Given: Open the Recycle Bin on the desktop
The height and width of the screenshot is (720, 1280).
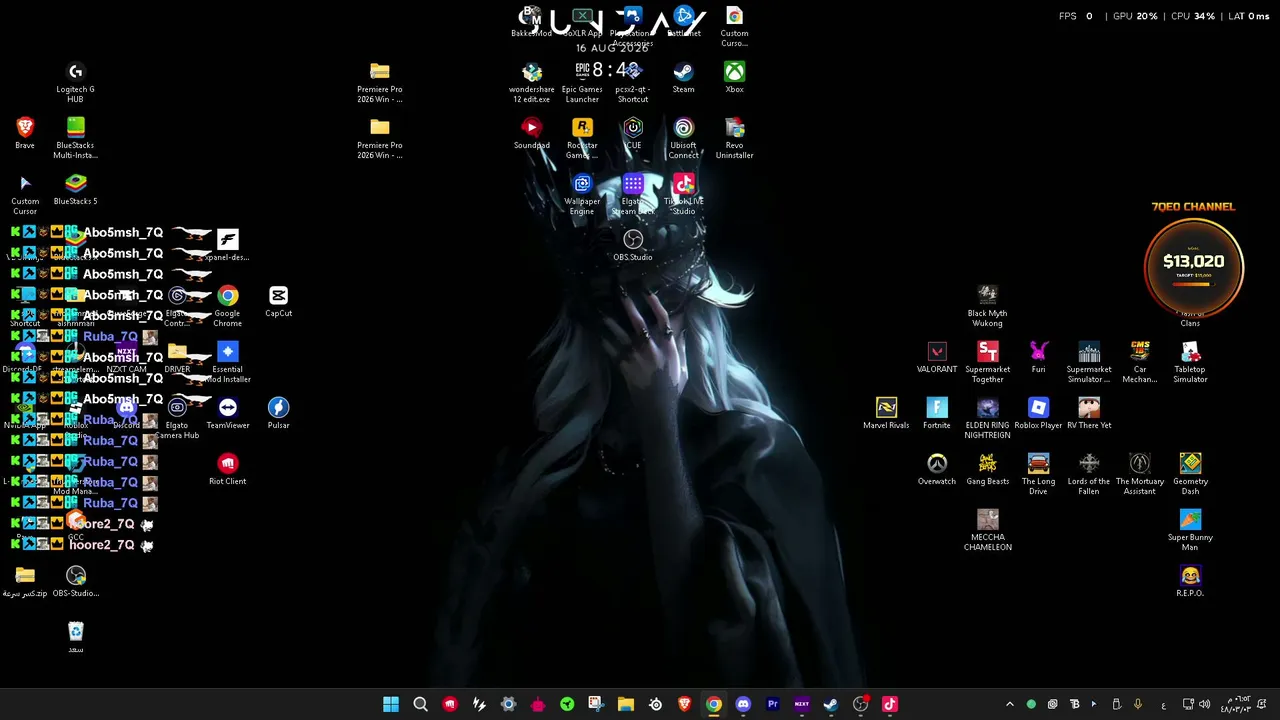Looking at the screenshot, I should click(x=76, y=637).
